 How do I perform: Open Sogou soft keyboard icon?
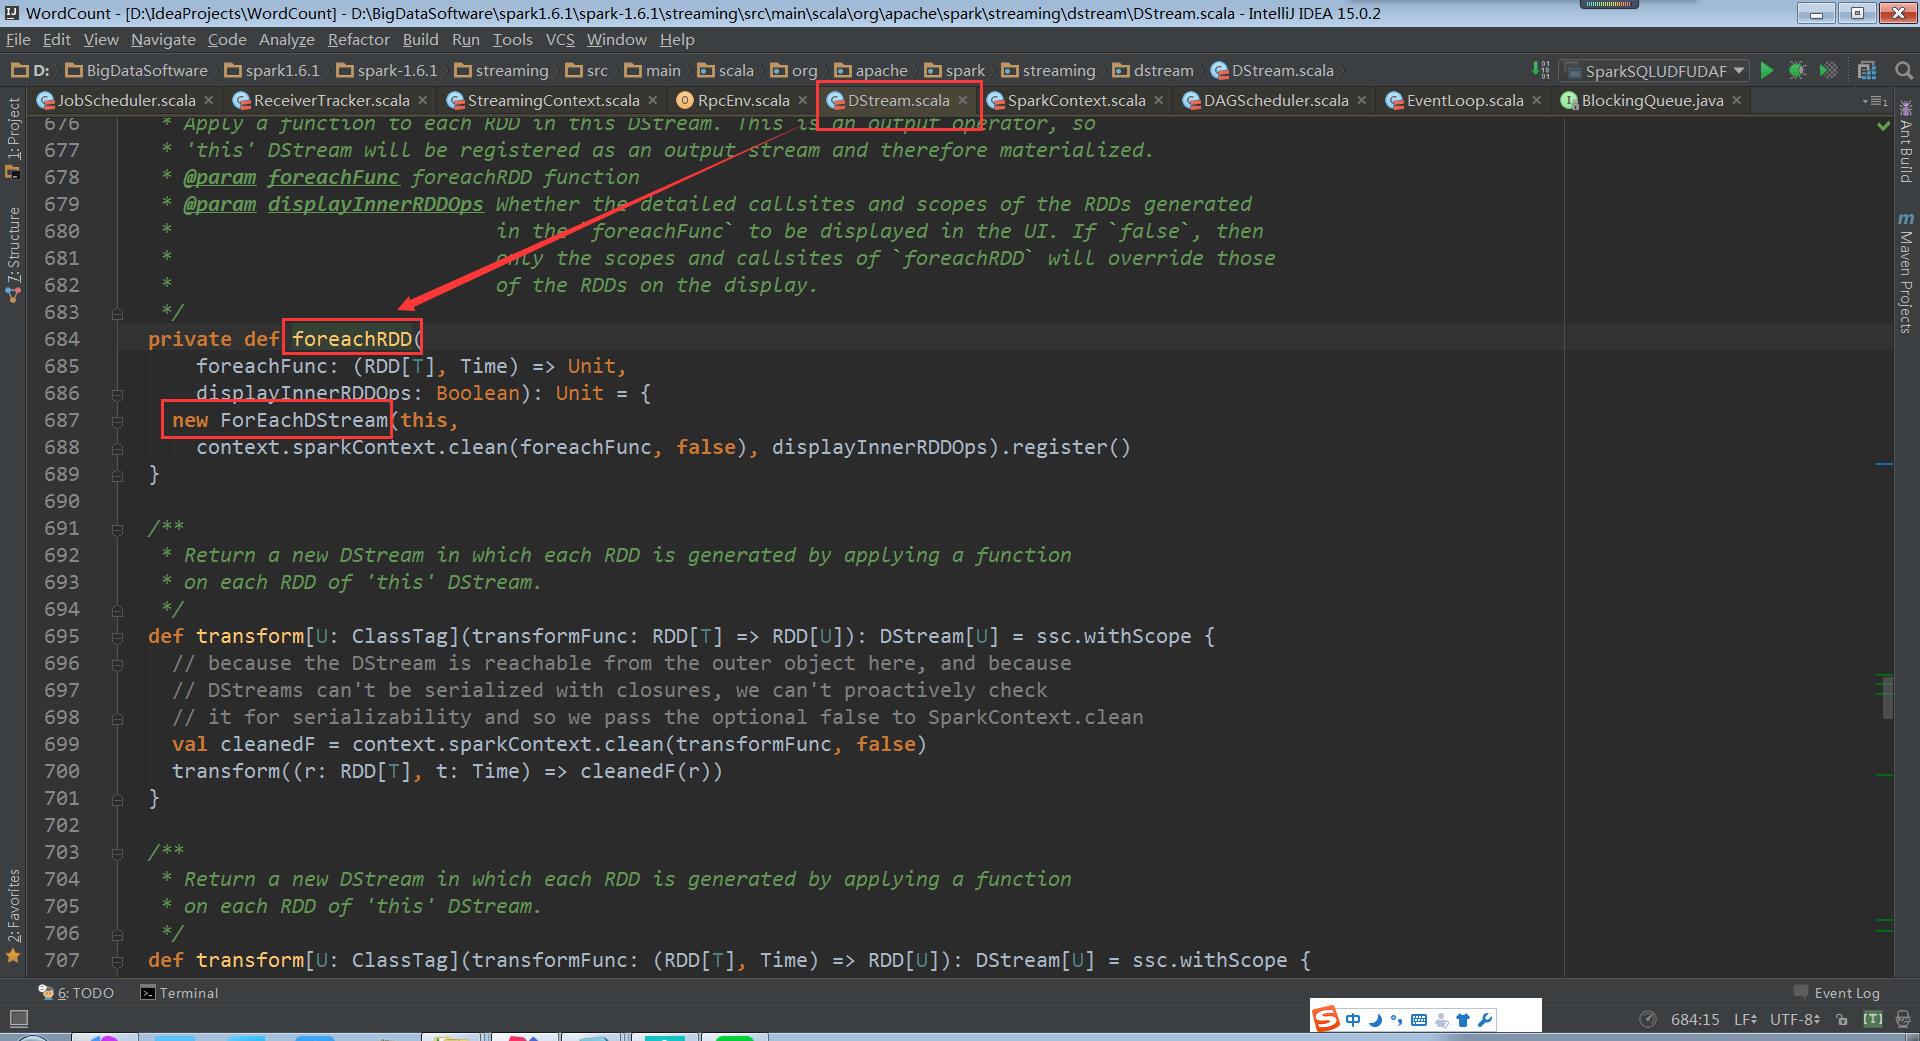click(x=1419, y=1020)
